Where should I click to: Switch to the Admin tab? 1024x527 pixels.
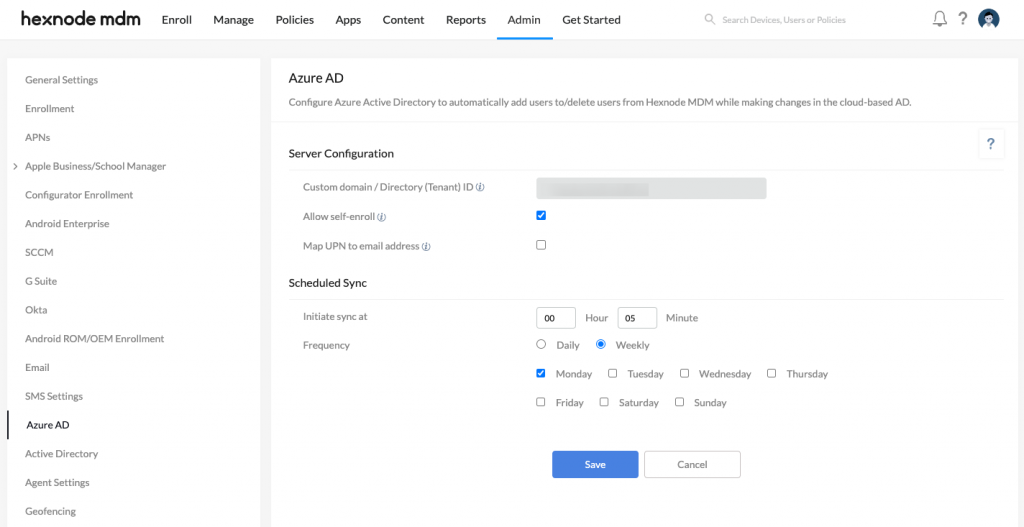(x=524, y=20)
